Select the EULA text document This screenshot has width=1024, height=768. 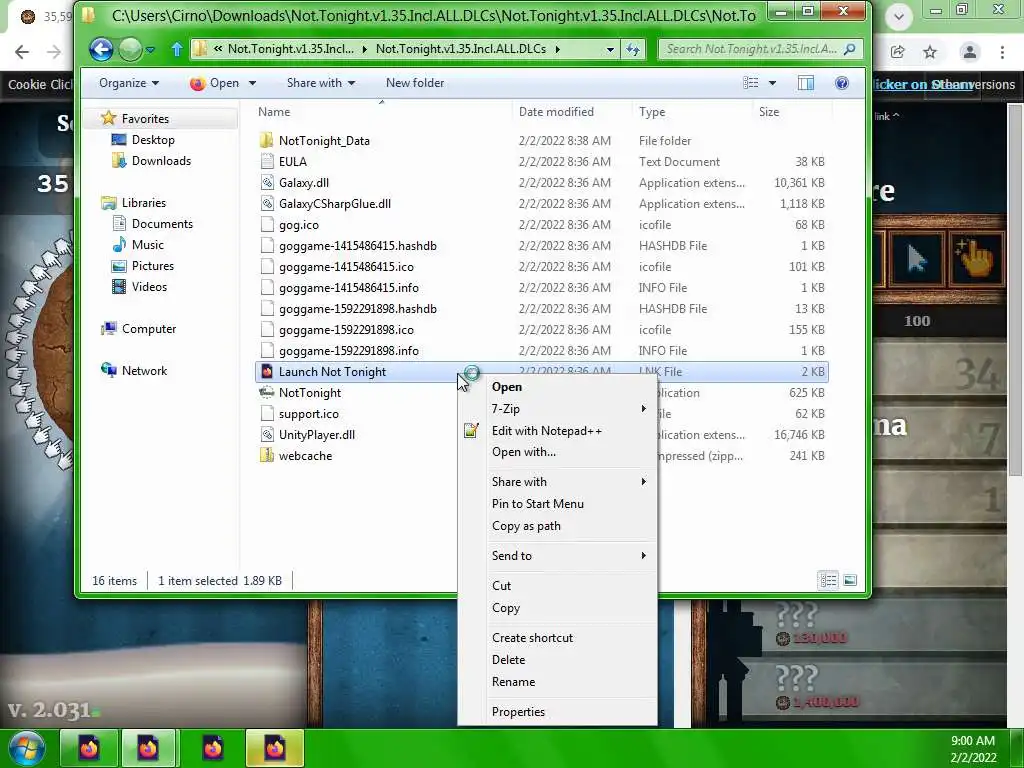pos(293,161)
